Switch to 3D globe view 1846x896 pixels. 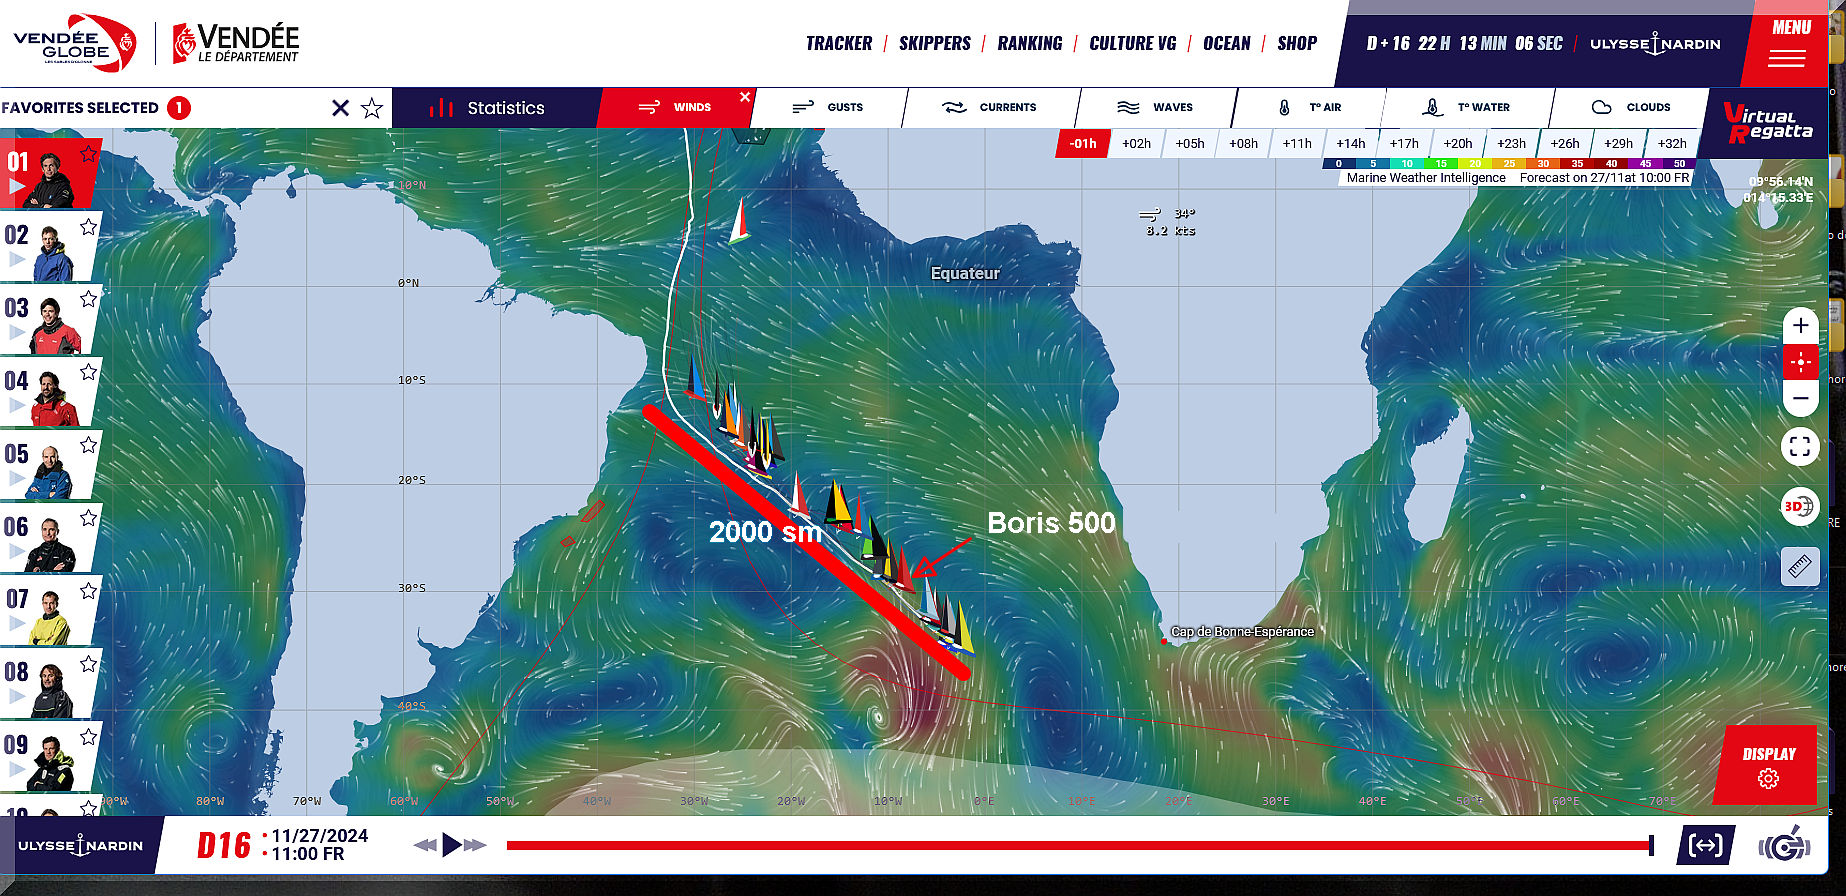click(x=1799, y=507)
